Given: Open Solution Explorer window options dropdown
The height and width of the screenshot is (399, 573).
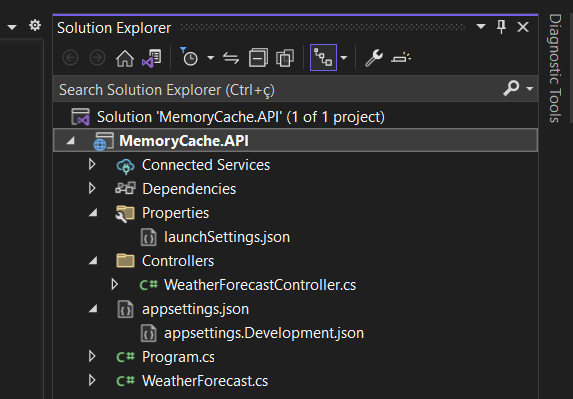Looking at the screenshot, I should click(x=481, y=26).
